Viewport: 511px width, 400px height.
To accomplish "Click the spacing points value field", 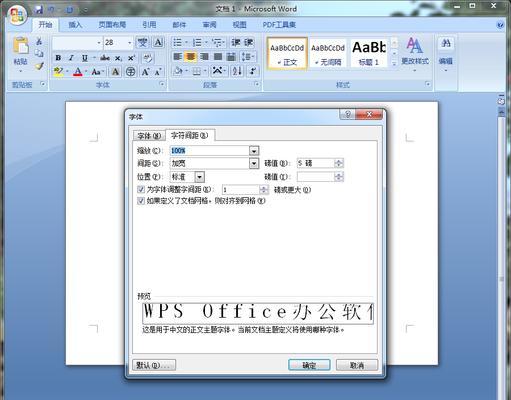I will [315, 163].
